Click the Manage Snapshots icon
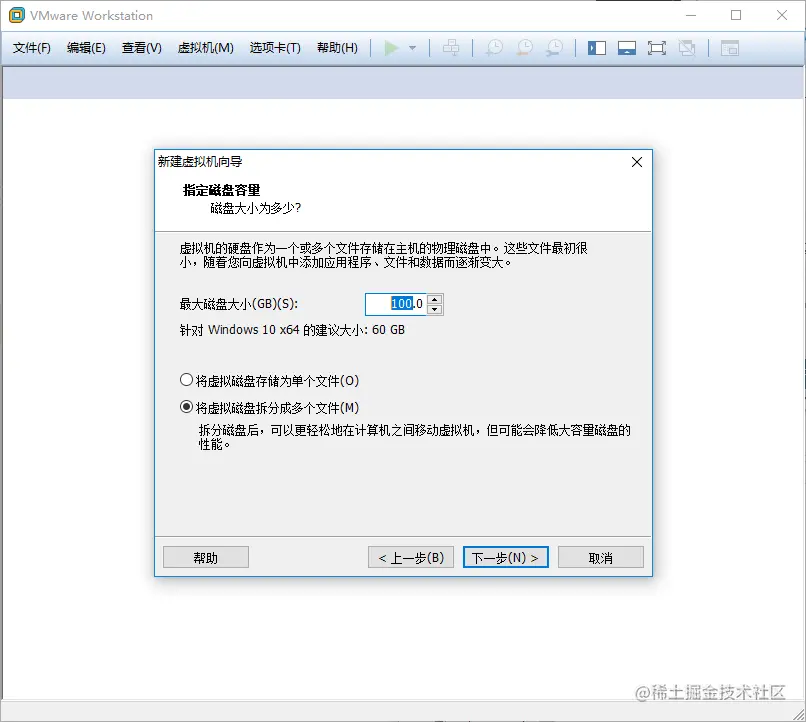 coord(554,48)
